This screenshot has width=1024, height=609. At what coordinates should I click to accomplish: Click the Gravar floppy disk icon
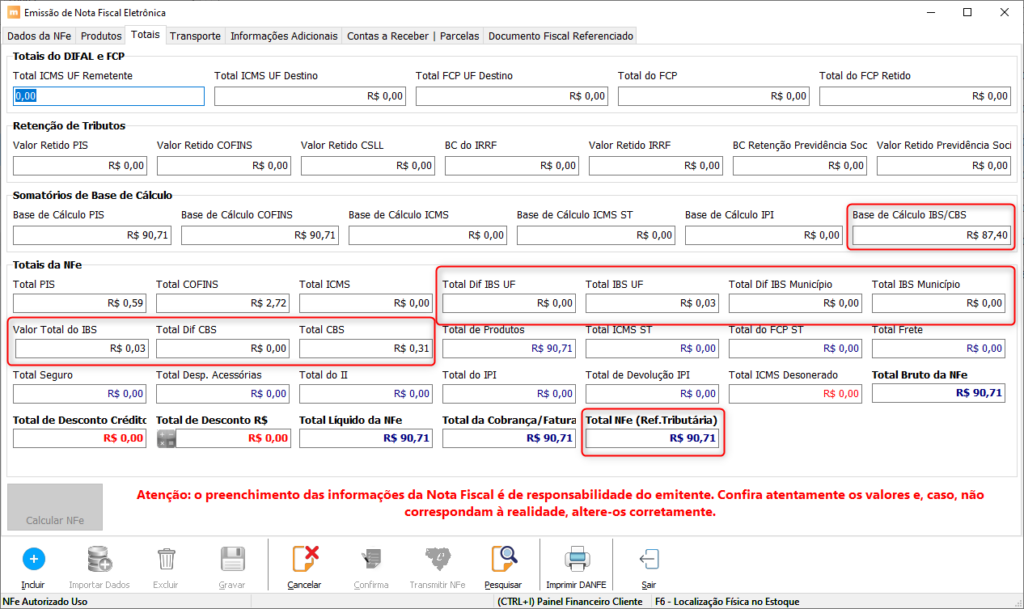tap(233, 559)
